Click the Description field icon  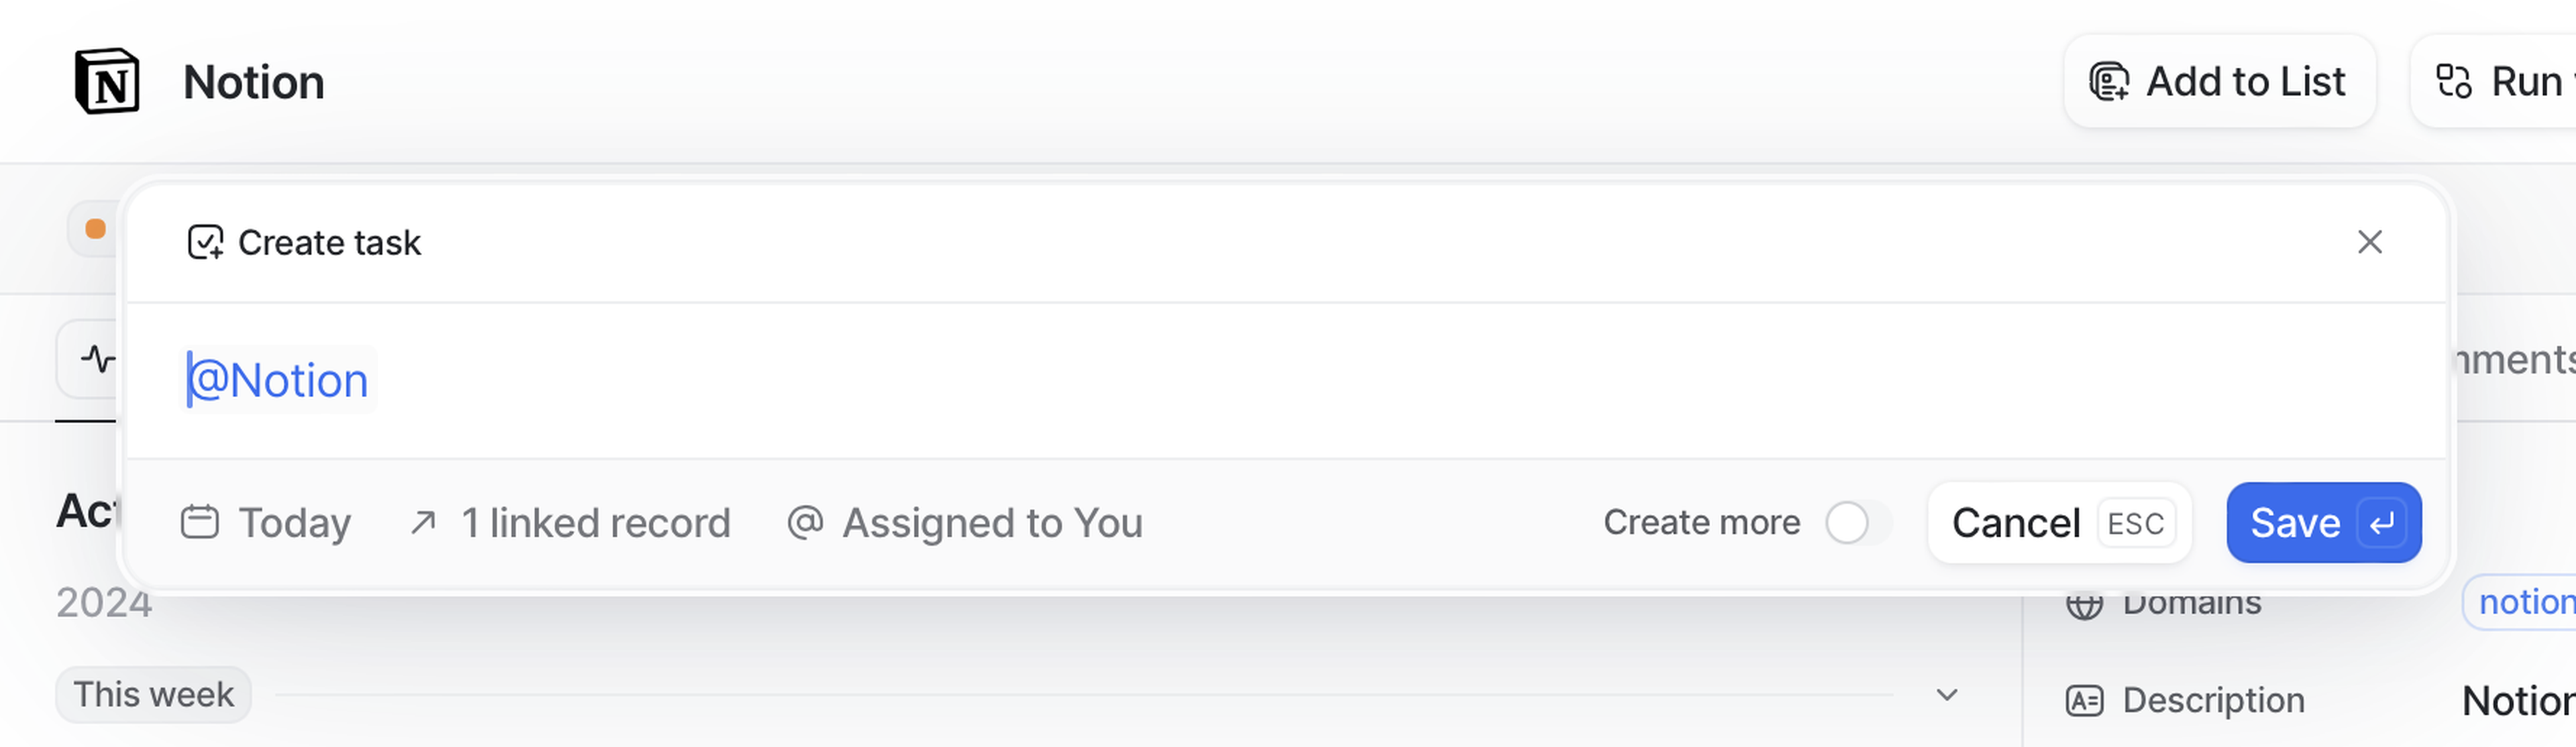pos(2084,701)
